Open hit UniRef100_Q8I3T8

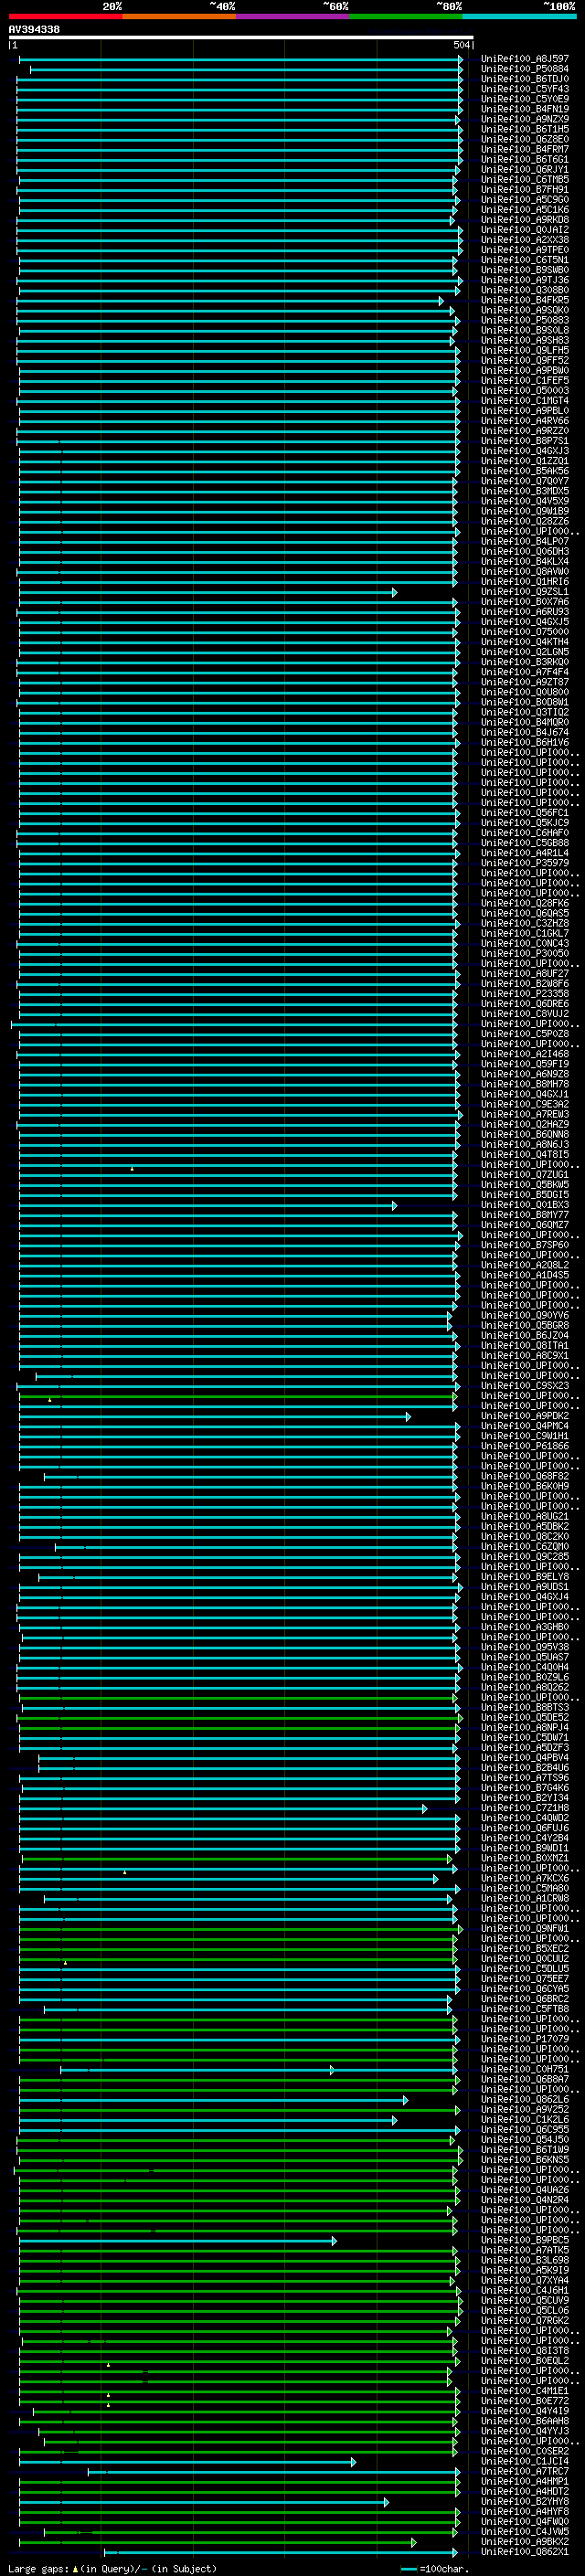click(525, 2351)
